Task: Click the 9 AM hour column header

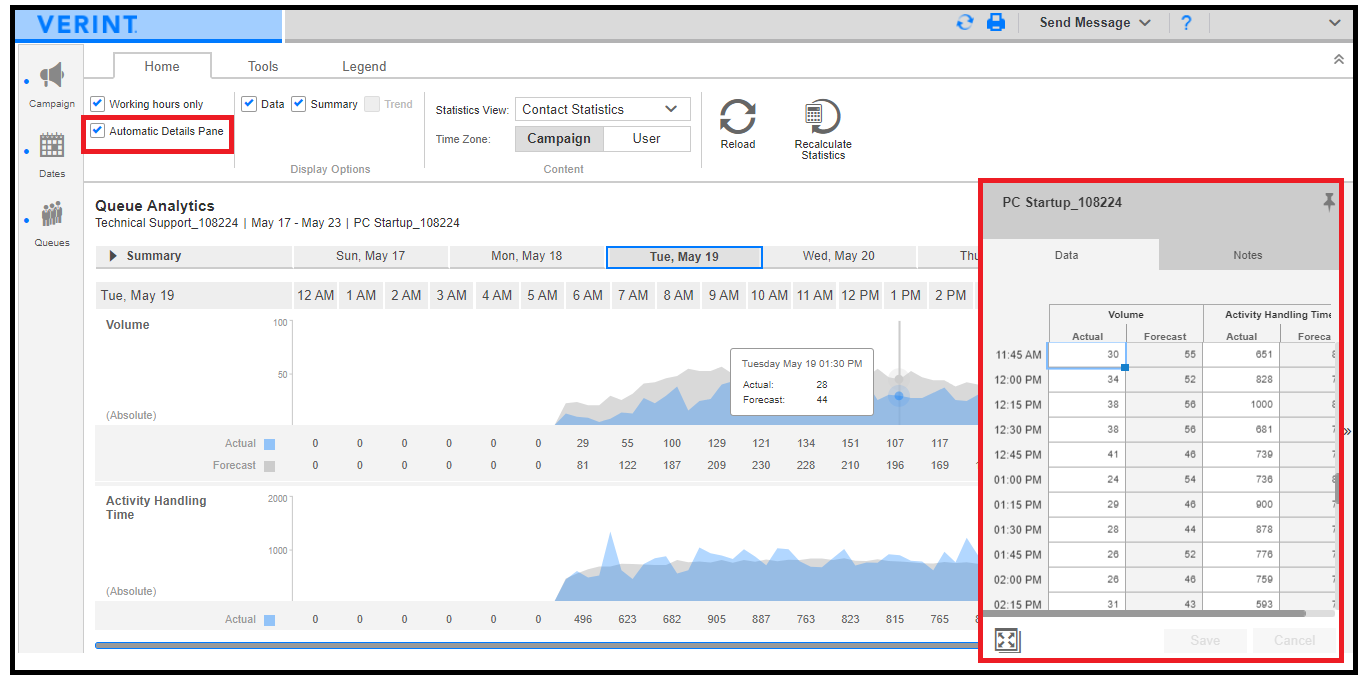Action: [x=723, y=295]
